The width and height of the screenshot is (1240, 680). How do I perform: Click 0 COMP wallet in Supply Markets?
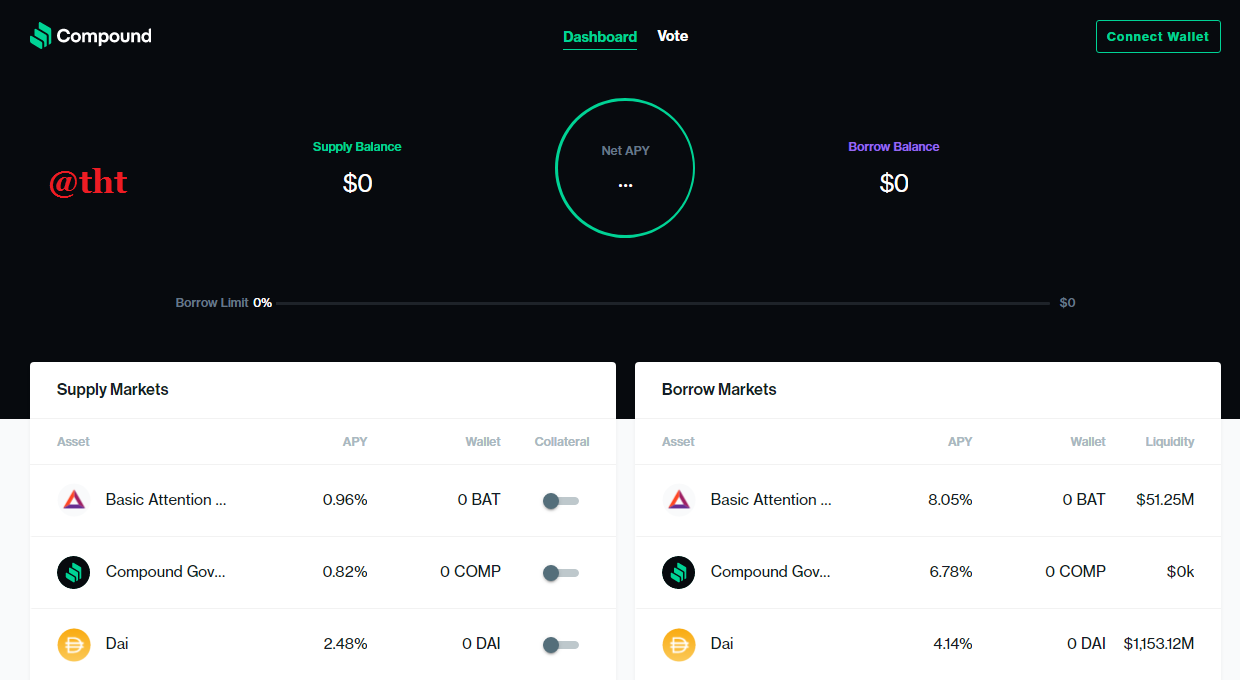[470, 572]
